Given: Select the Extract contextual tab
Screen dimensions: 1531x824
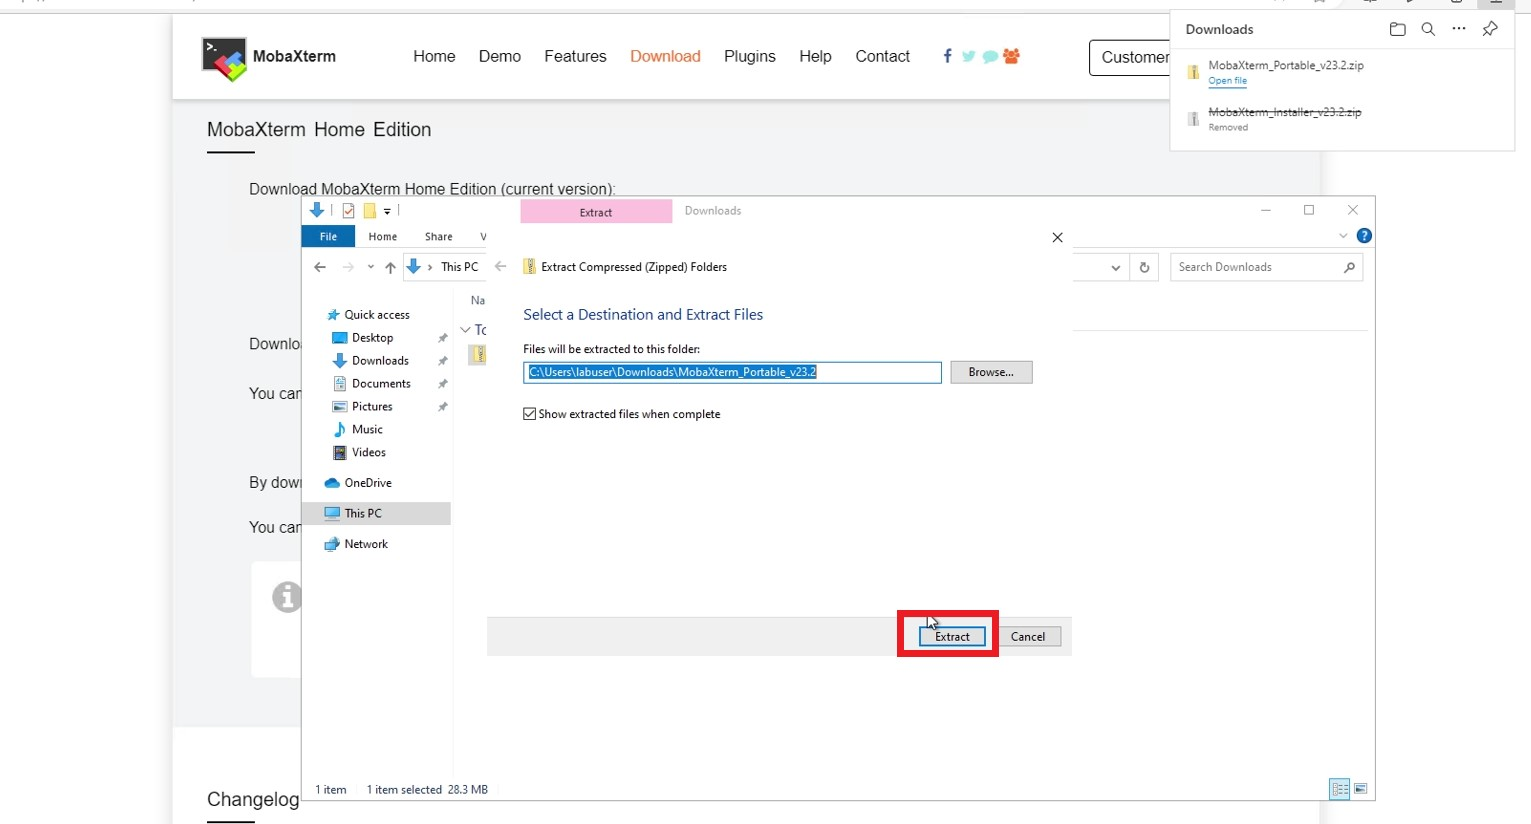Looking at the screenshot, I should click(596, 212).
